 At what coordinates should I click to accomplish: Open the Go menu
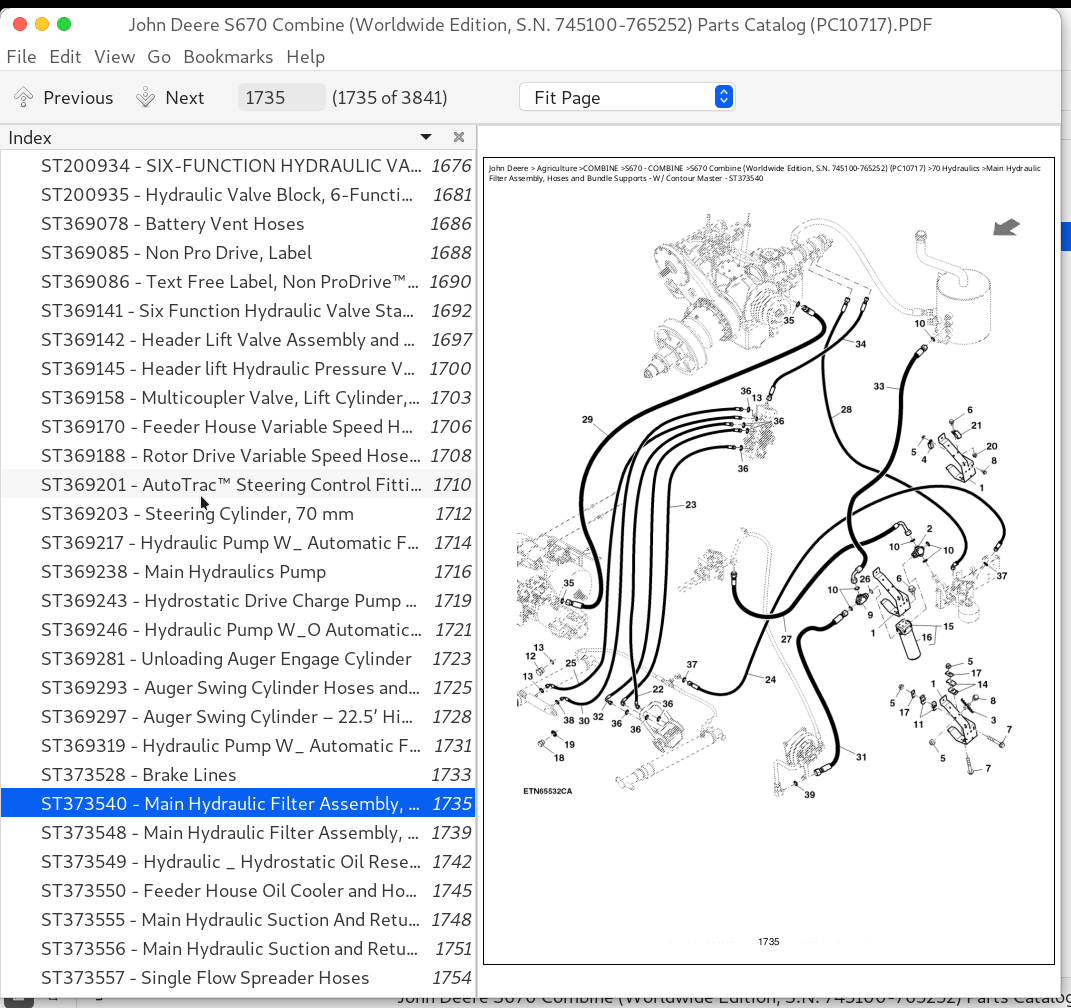click(x=159, y=57)
